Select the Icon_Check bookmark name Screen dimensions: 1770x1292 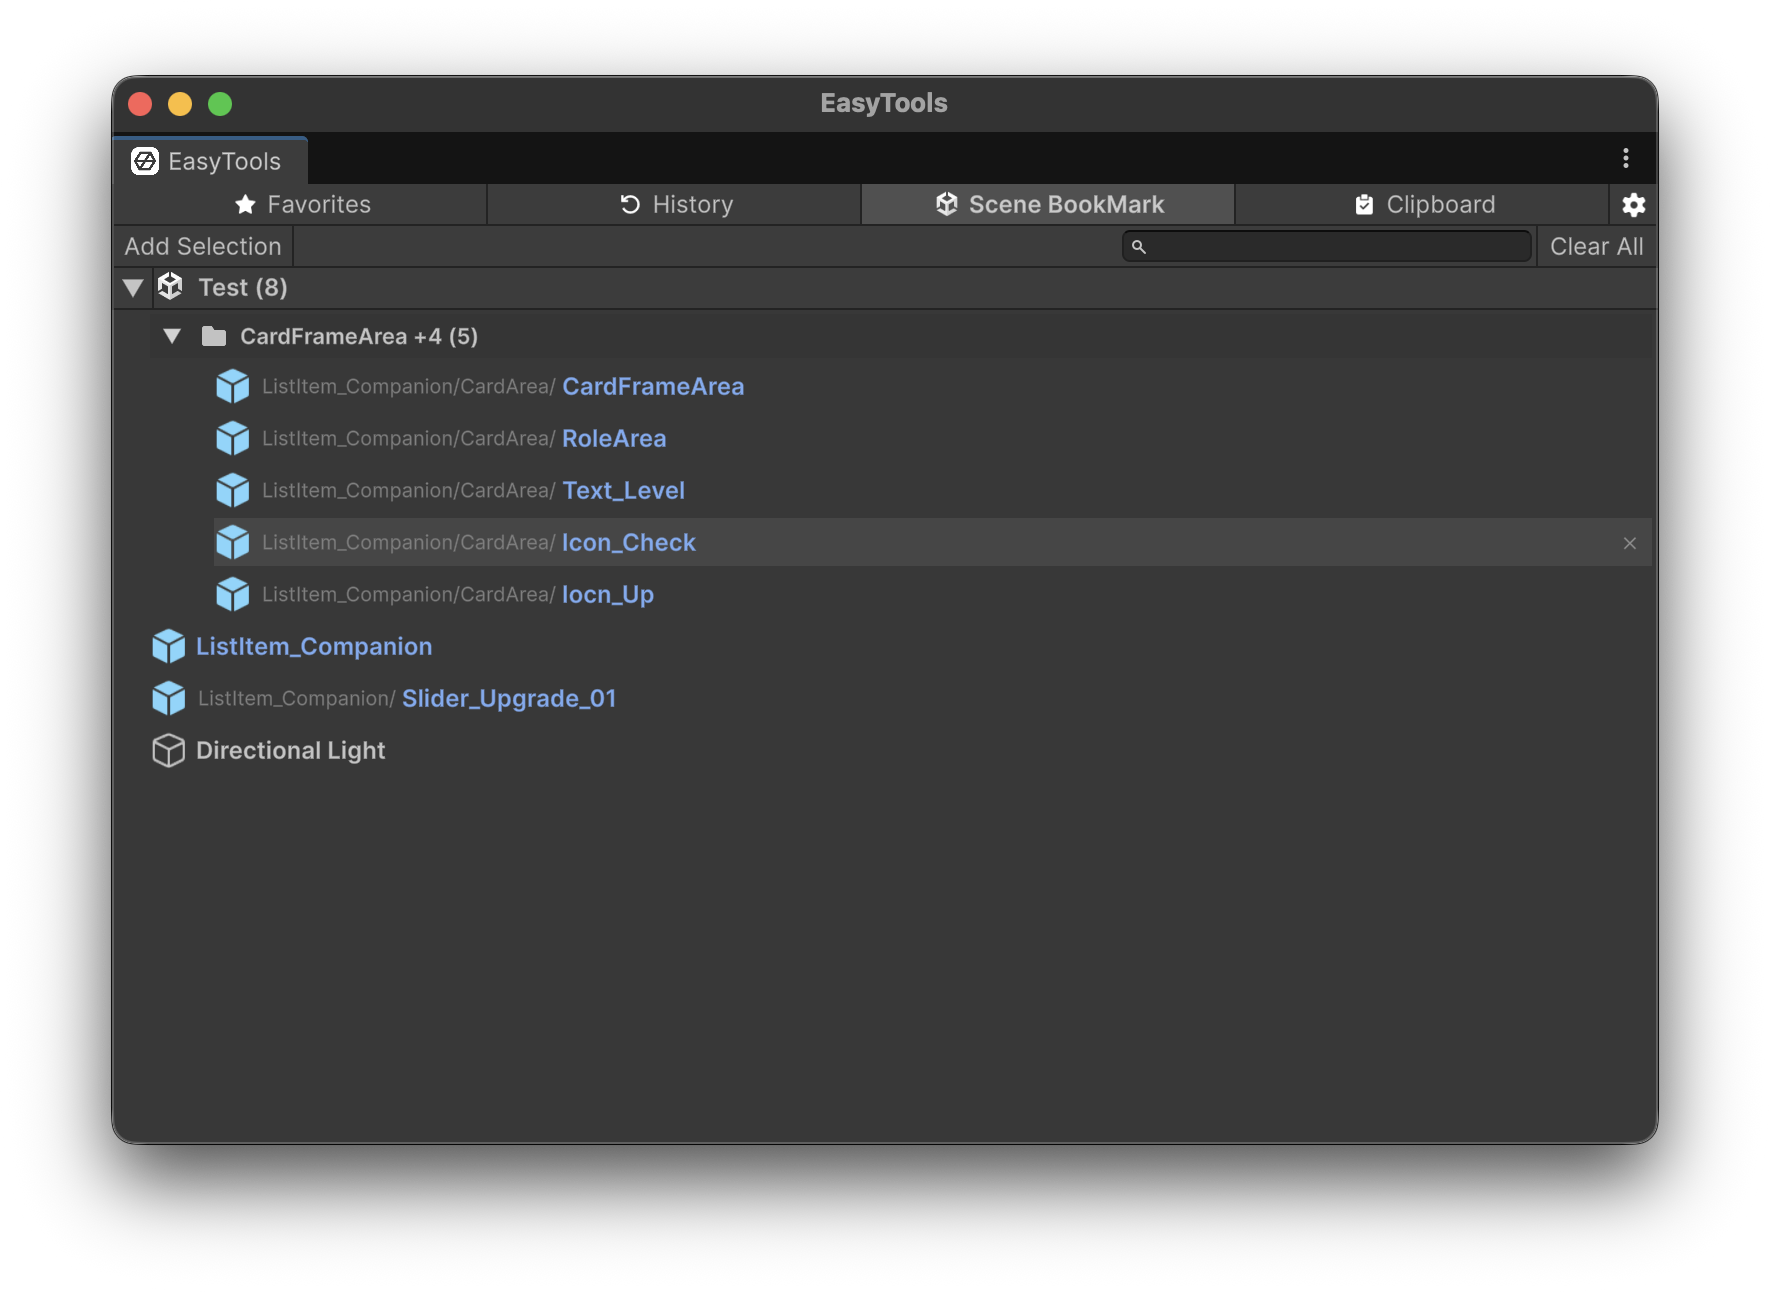[x=629, y=542]
